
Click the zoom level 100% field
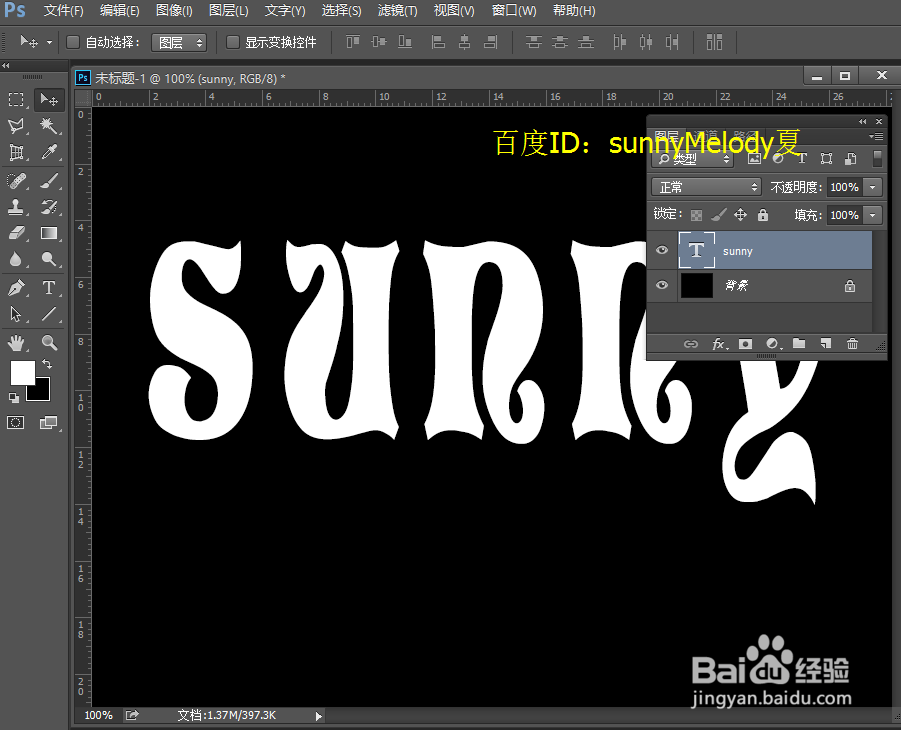tap(98, 716)
